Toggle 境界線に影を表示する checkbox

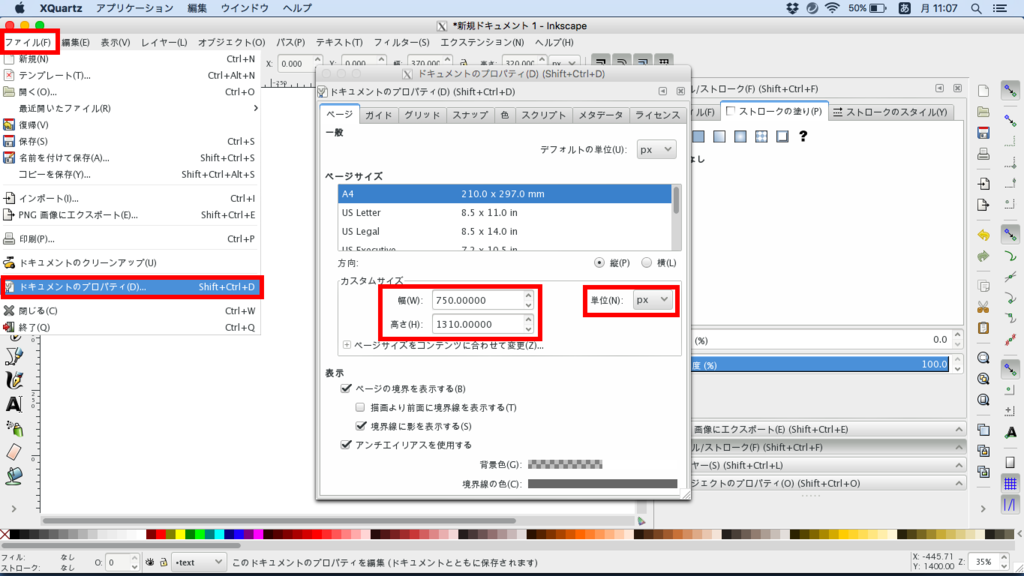point(360,426)
